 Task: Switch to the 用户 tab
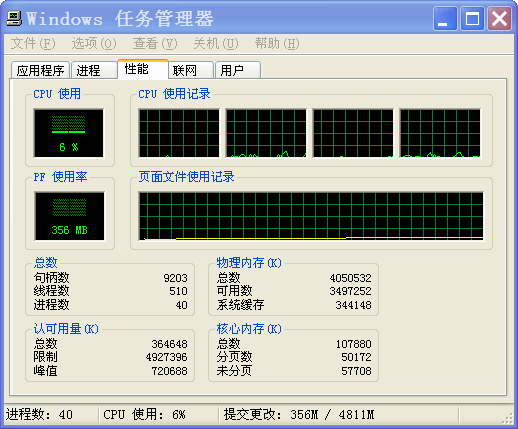click(x=238, y=70)
